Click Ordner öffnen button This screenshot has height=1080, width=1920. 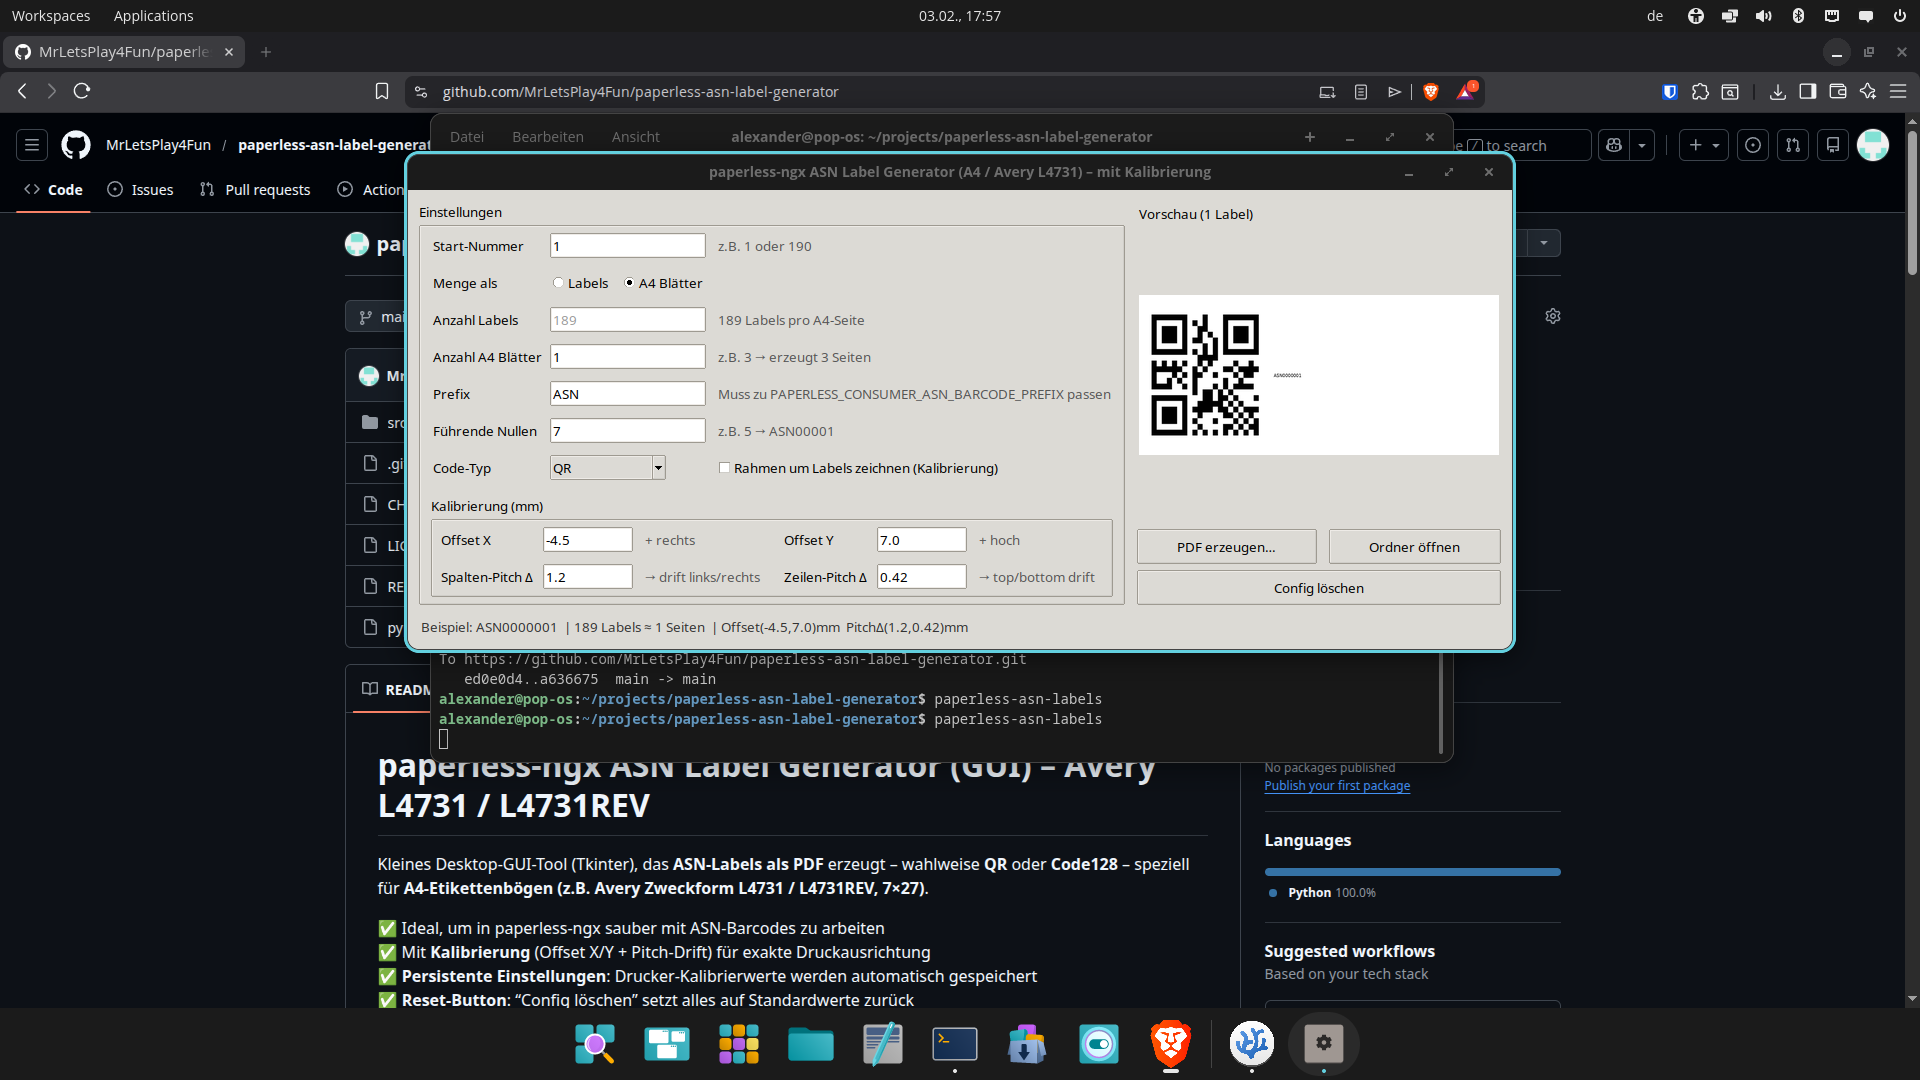tap(1414, 547)
